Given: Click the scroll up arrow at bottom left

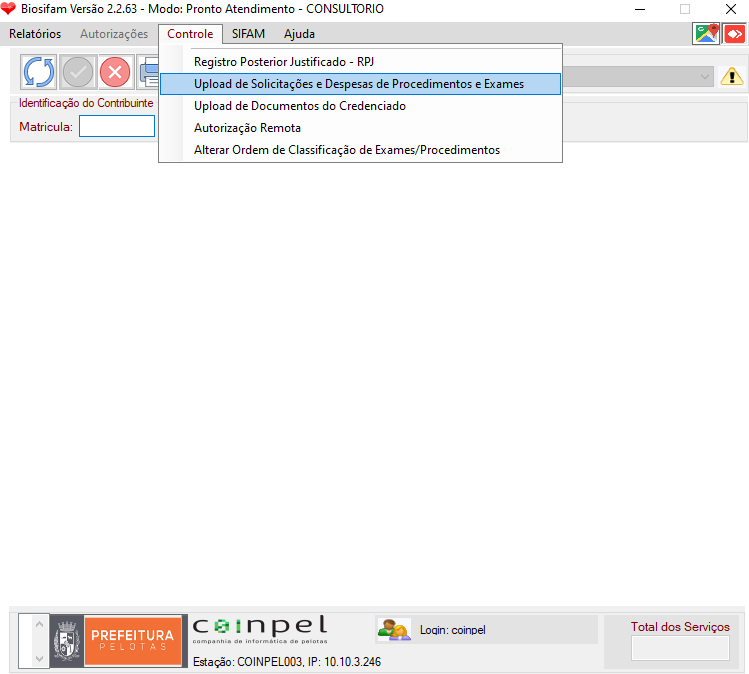Looking at the screenshot, I should point(40,624).
